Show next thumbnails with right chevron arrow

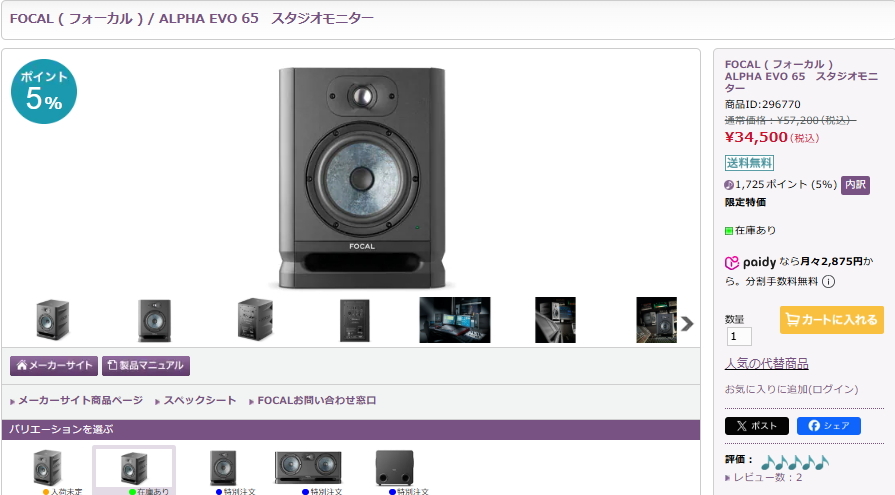click(x=687, y=324)
